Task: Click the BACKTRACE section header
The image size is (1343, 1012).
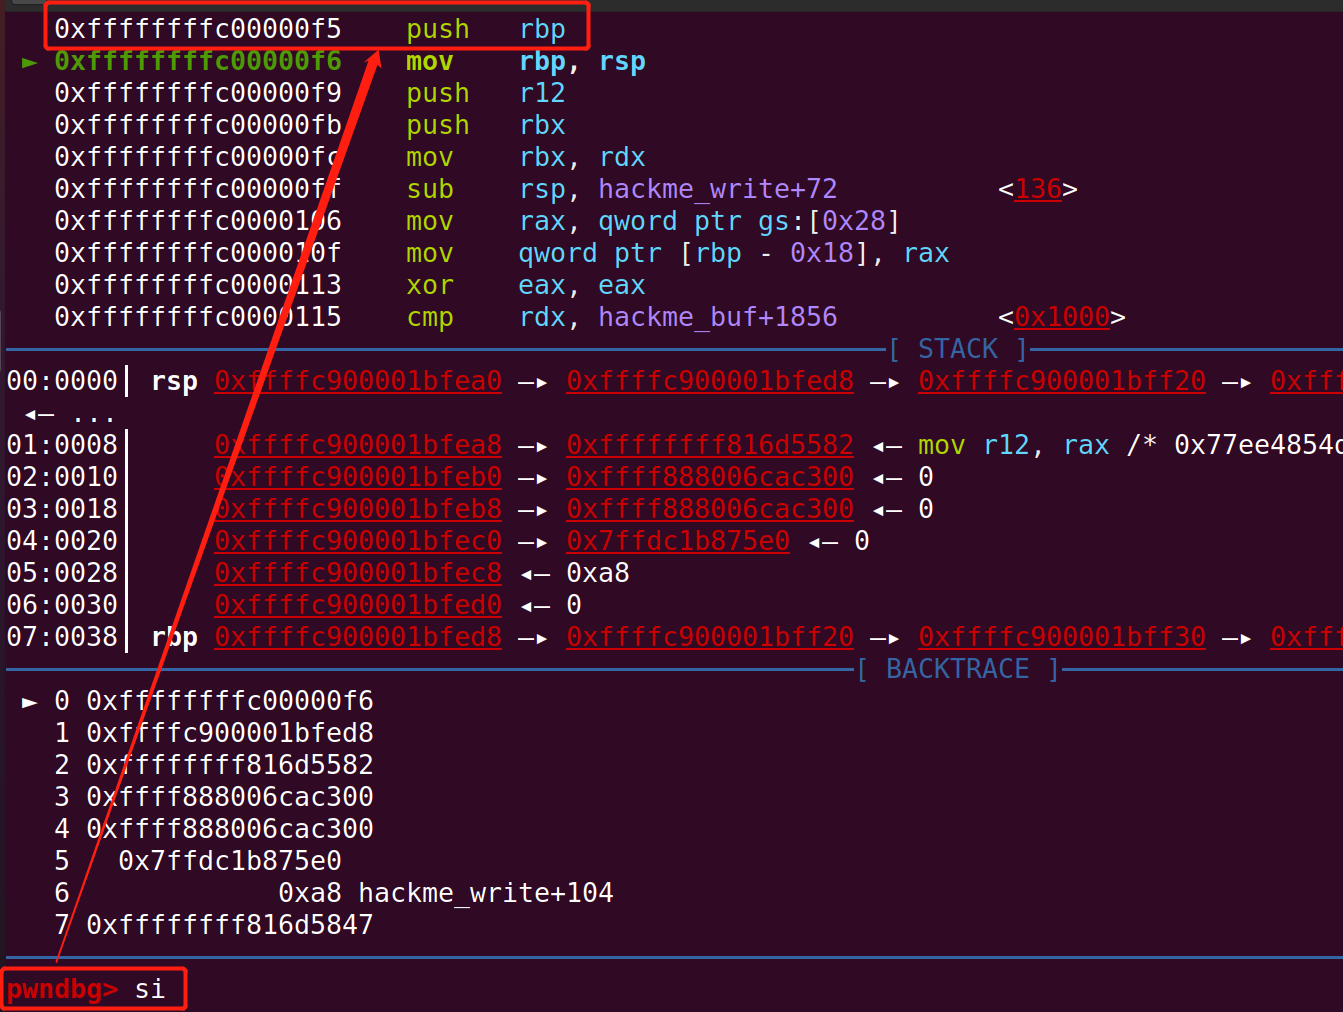Action: [956, 668]
